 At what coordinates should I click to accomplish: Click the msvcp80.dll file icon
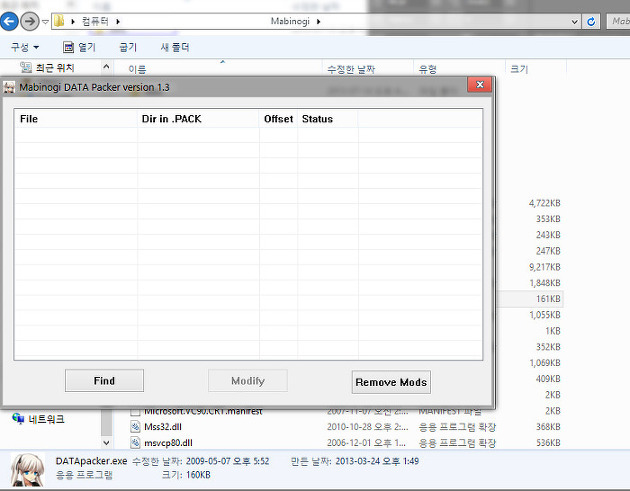pyautogui.click(x=135, y=443)
